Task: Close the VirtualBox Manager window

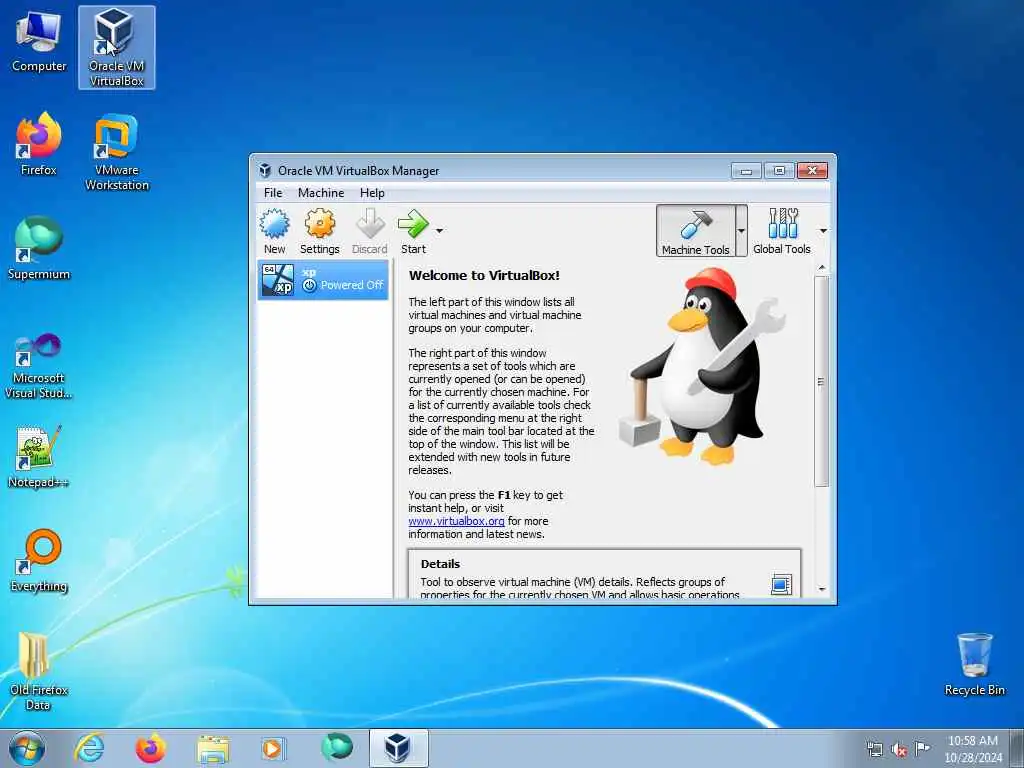Action: point(812,170)
